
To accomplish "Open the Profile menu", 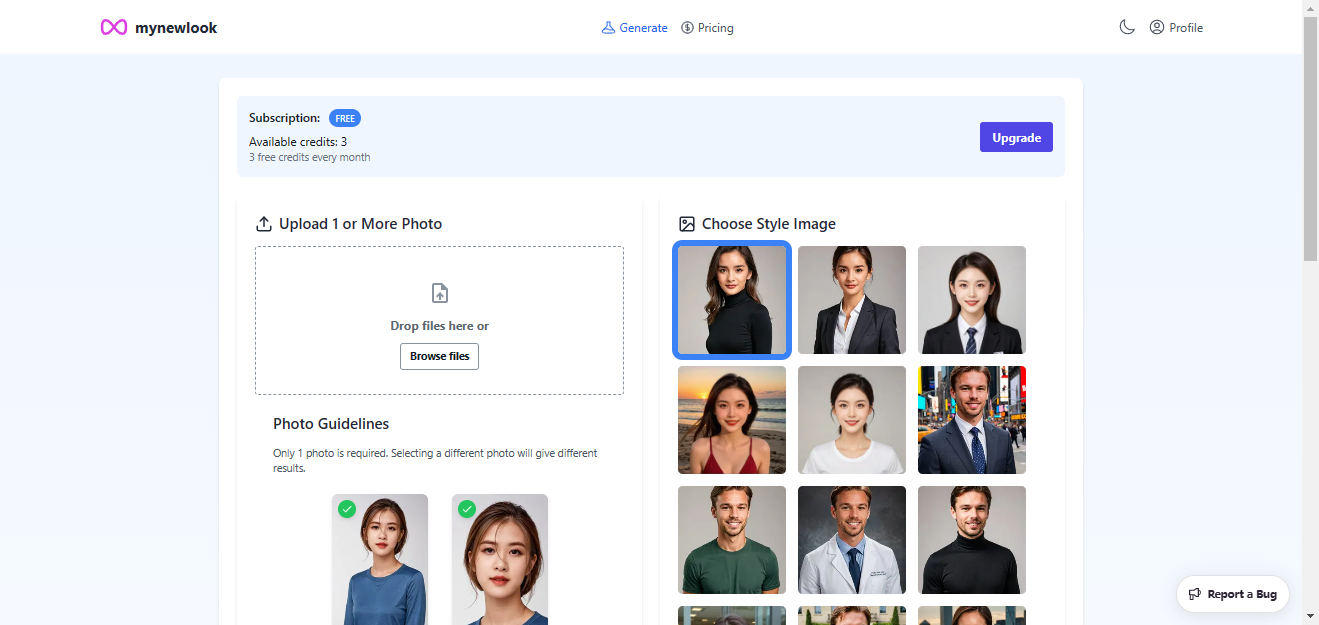I will 1176,28.
